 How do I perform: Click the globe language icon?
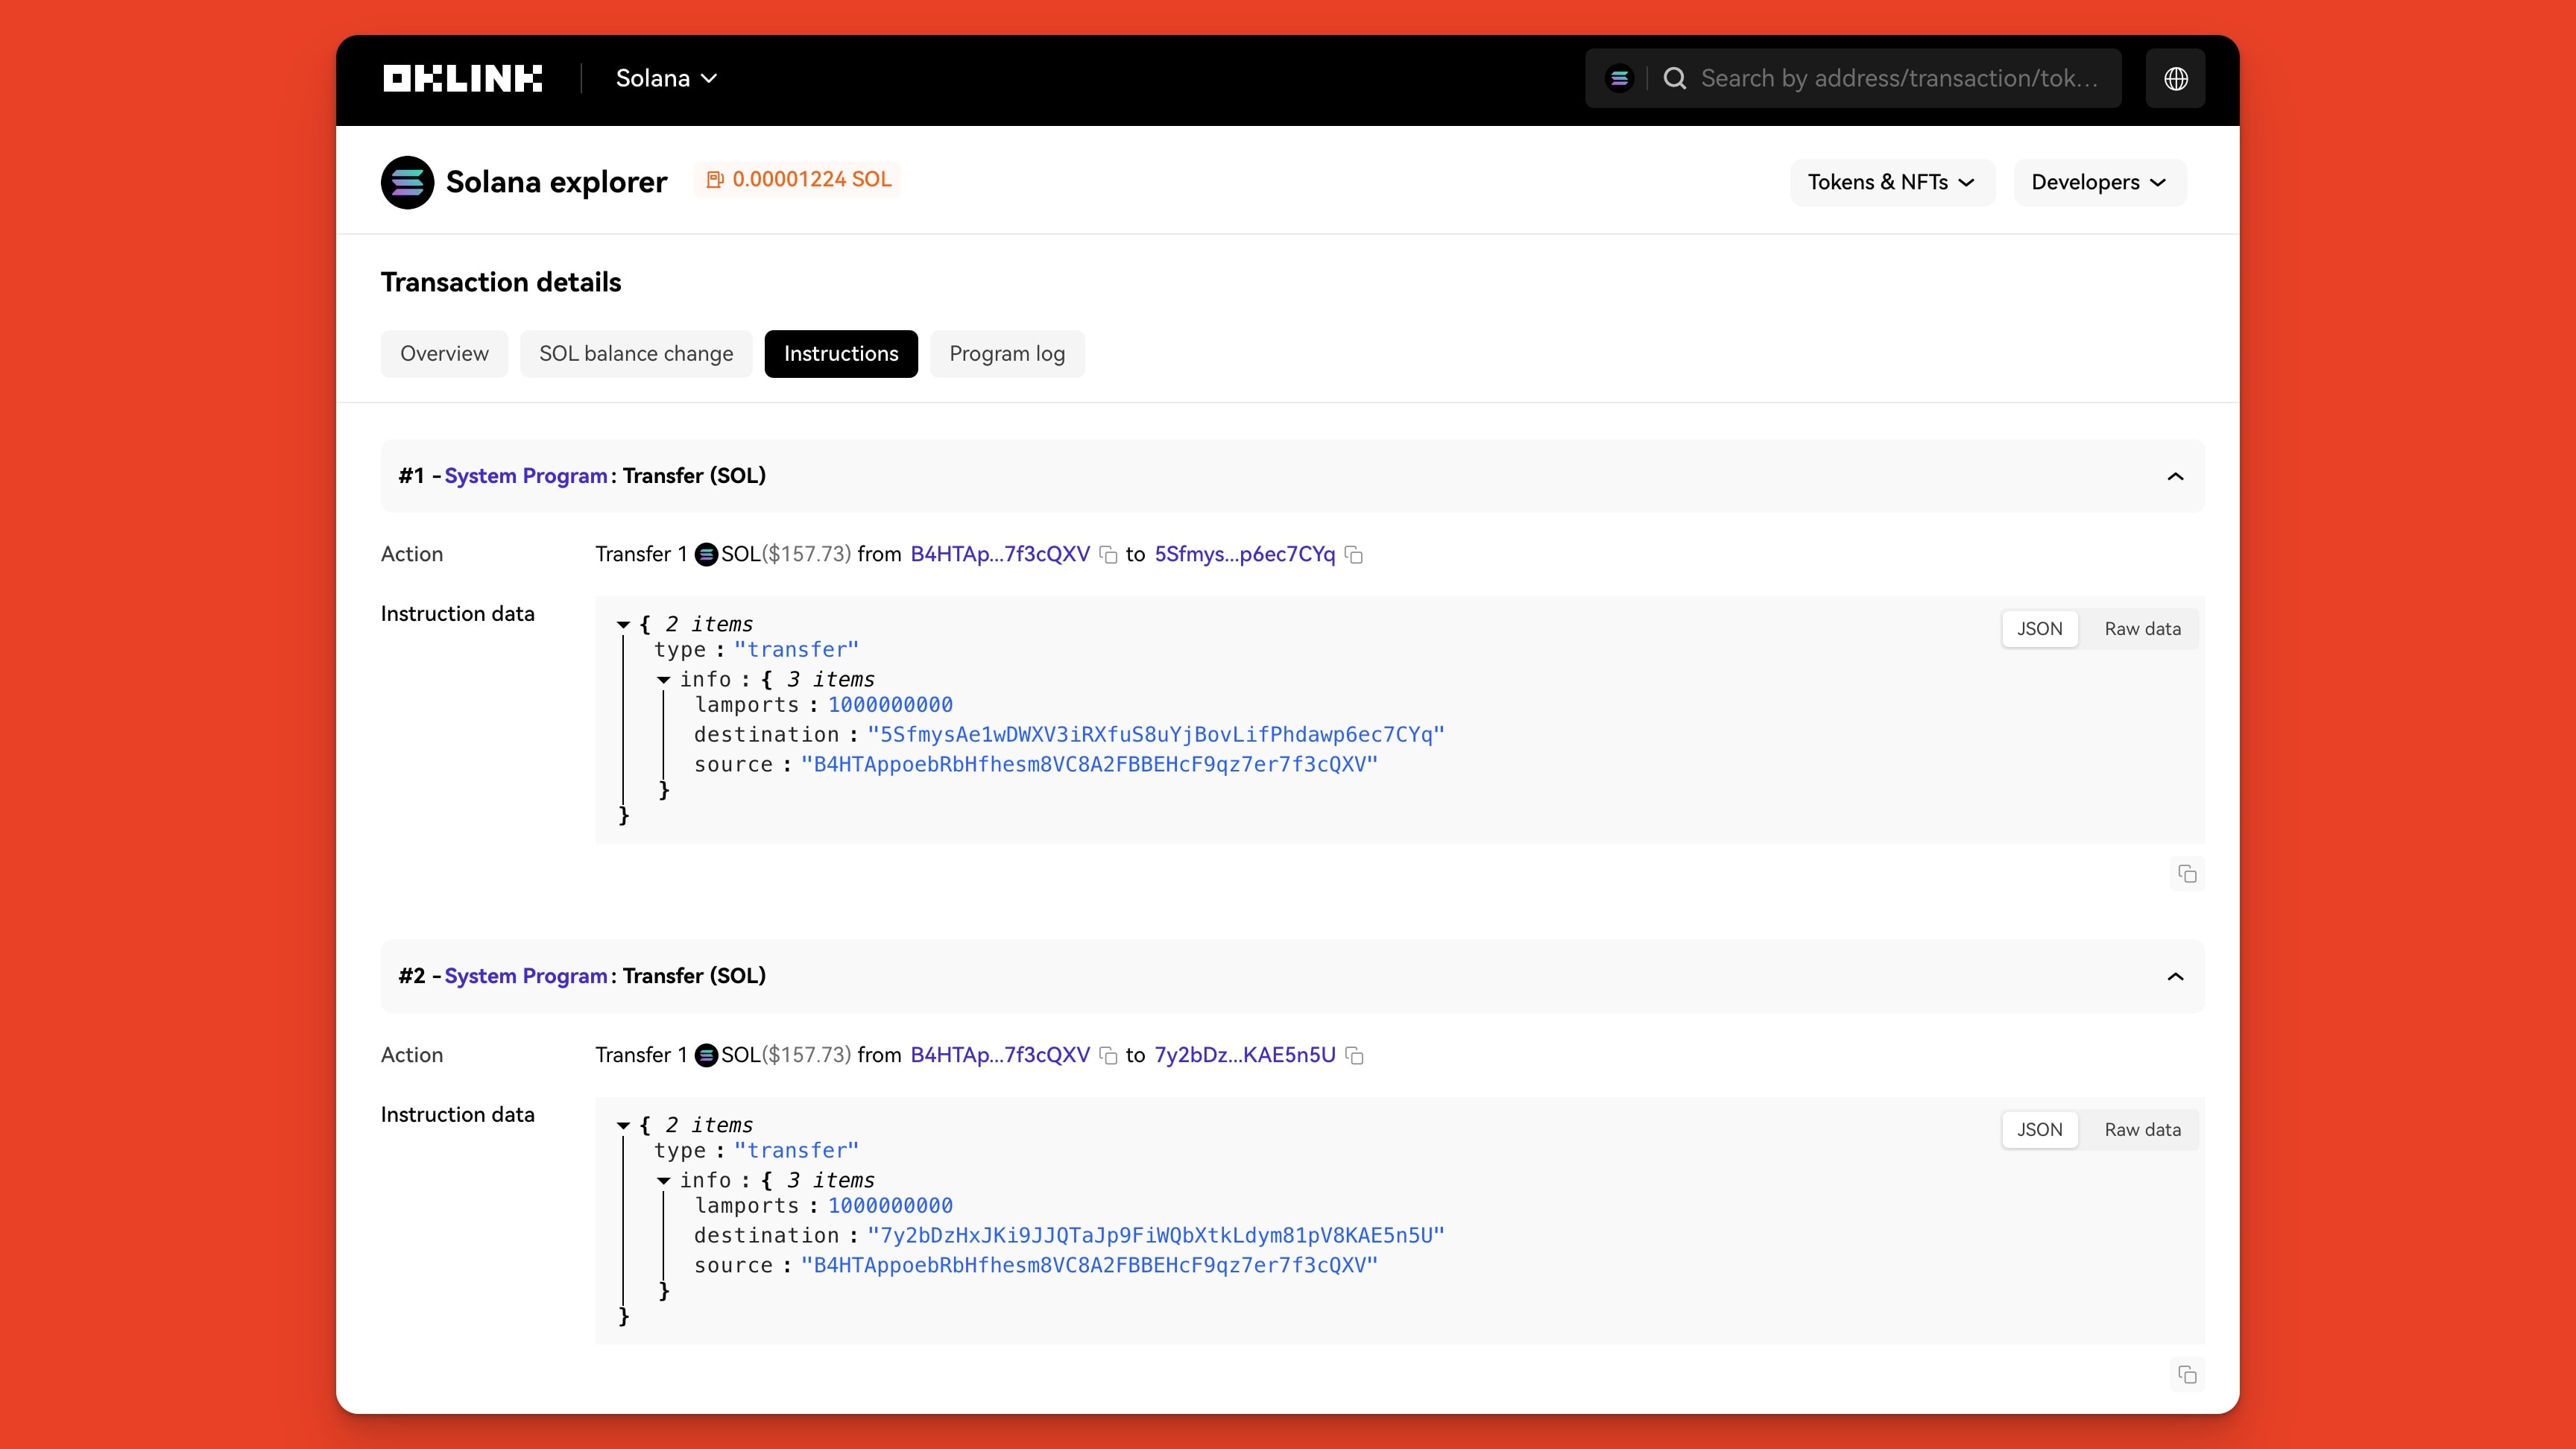[2175, 78]
